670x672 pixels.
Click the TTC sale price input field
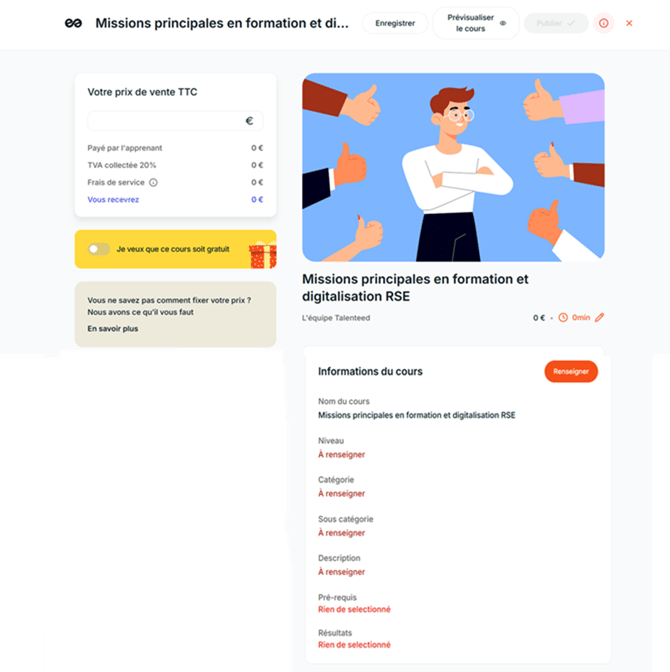[175, 121]
